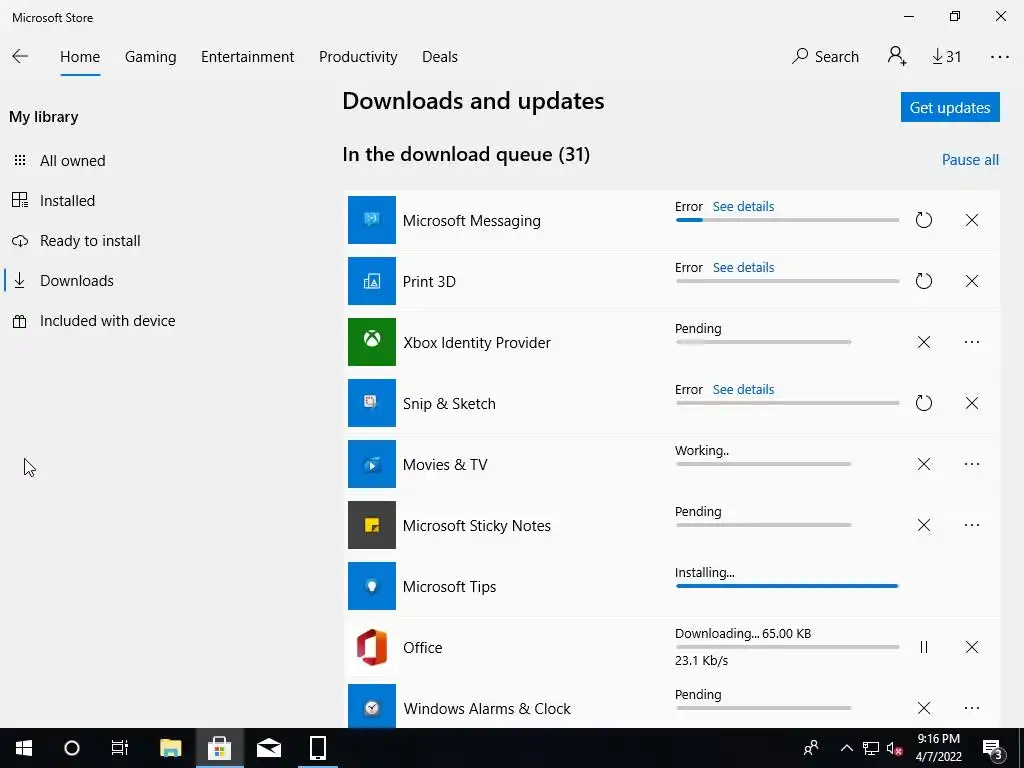
Task: Open the downloads indicator showing 31
Action: point(946,56)
